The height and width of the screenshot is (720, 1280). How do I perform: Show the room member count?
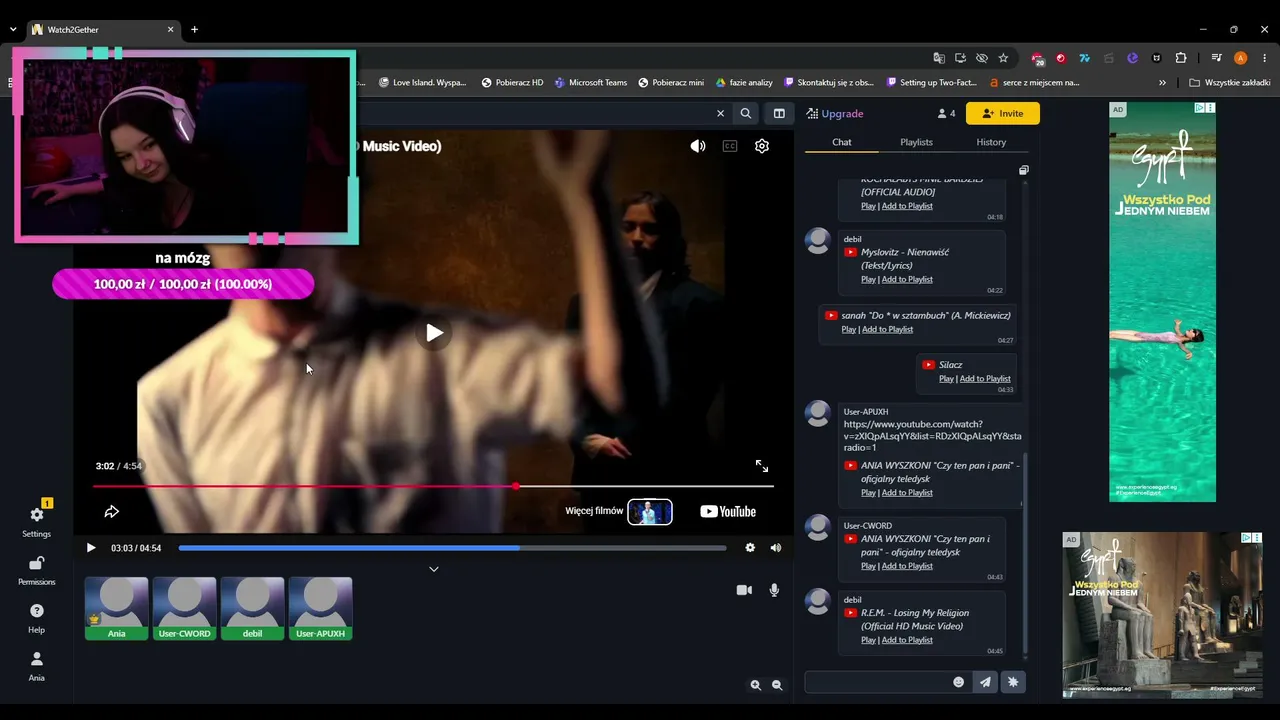point(946,114)
